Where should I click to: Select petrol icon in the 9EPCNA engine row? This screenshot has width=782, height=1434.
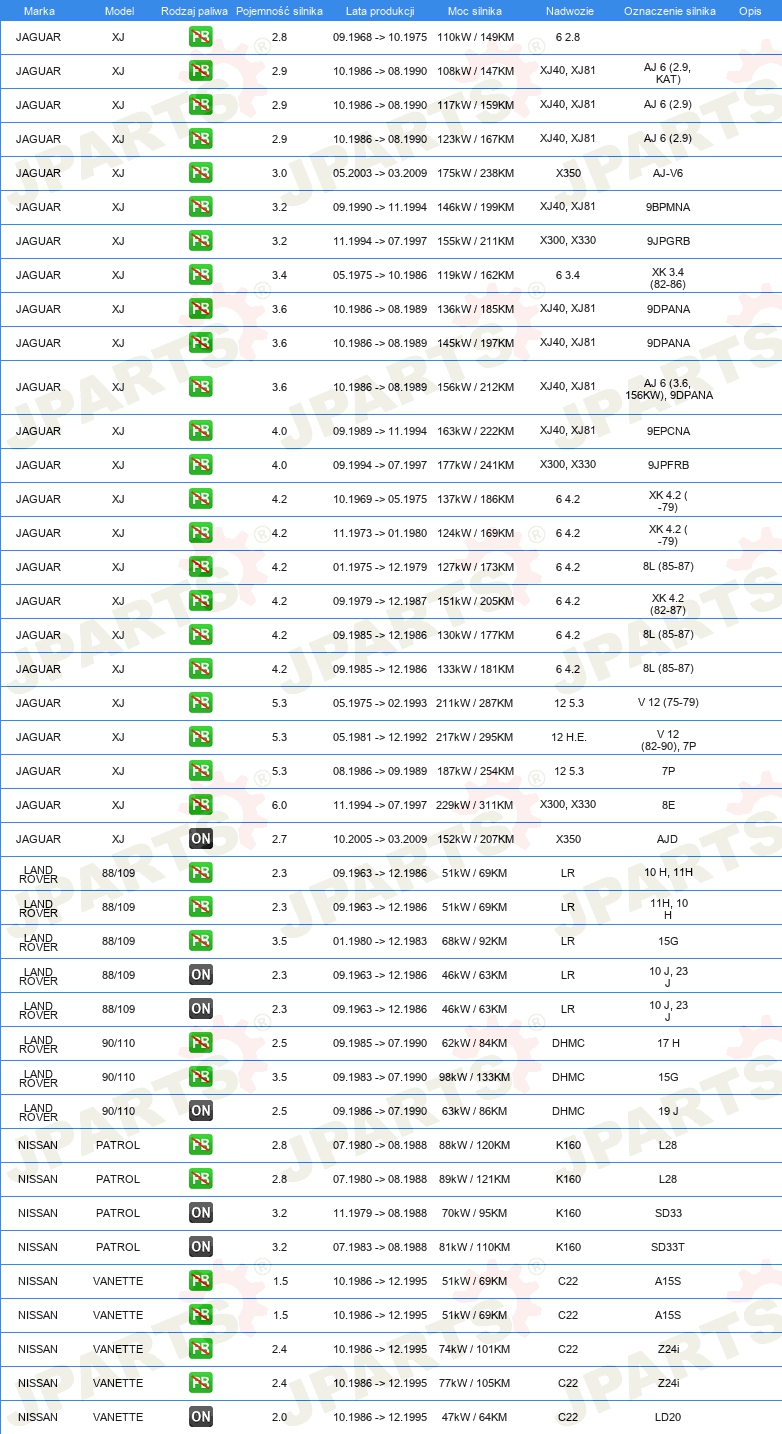pos(201,431)
